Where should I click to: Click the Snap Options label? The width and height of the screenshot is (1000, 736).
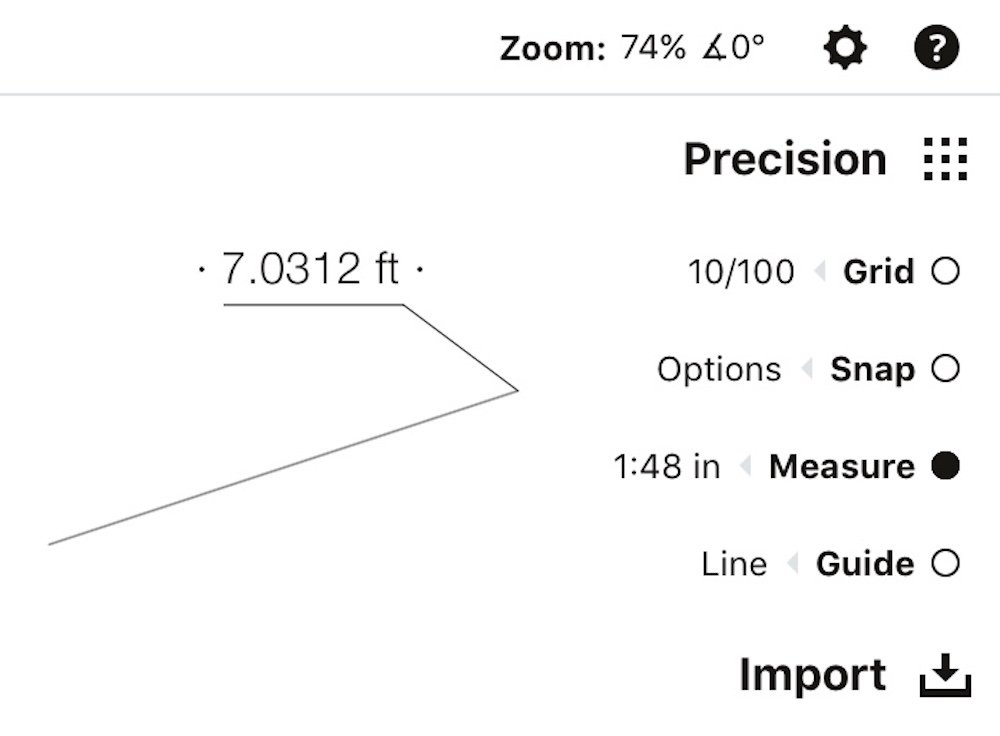coord(719,369)
